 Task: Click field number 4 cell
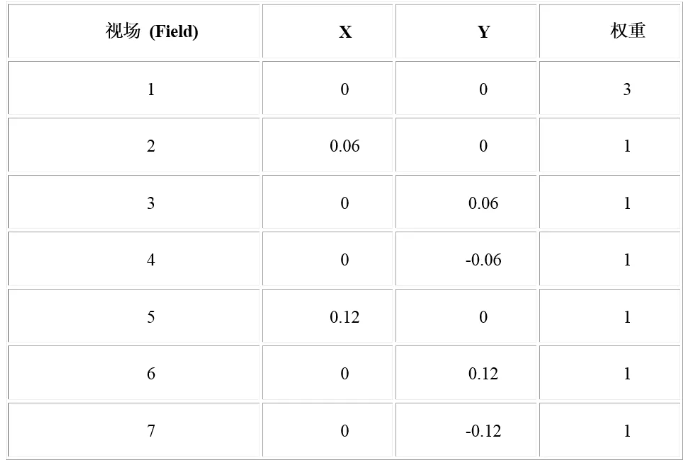click(134, 259)
